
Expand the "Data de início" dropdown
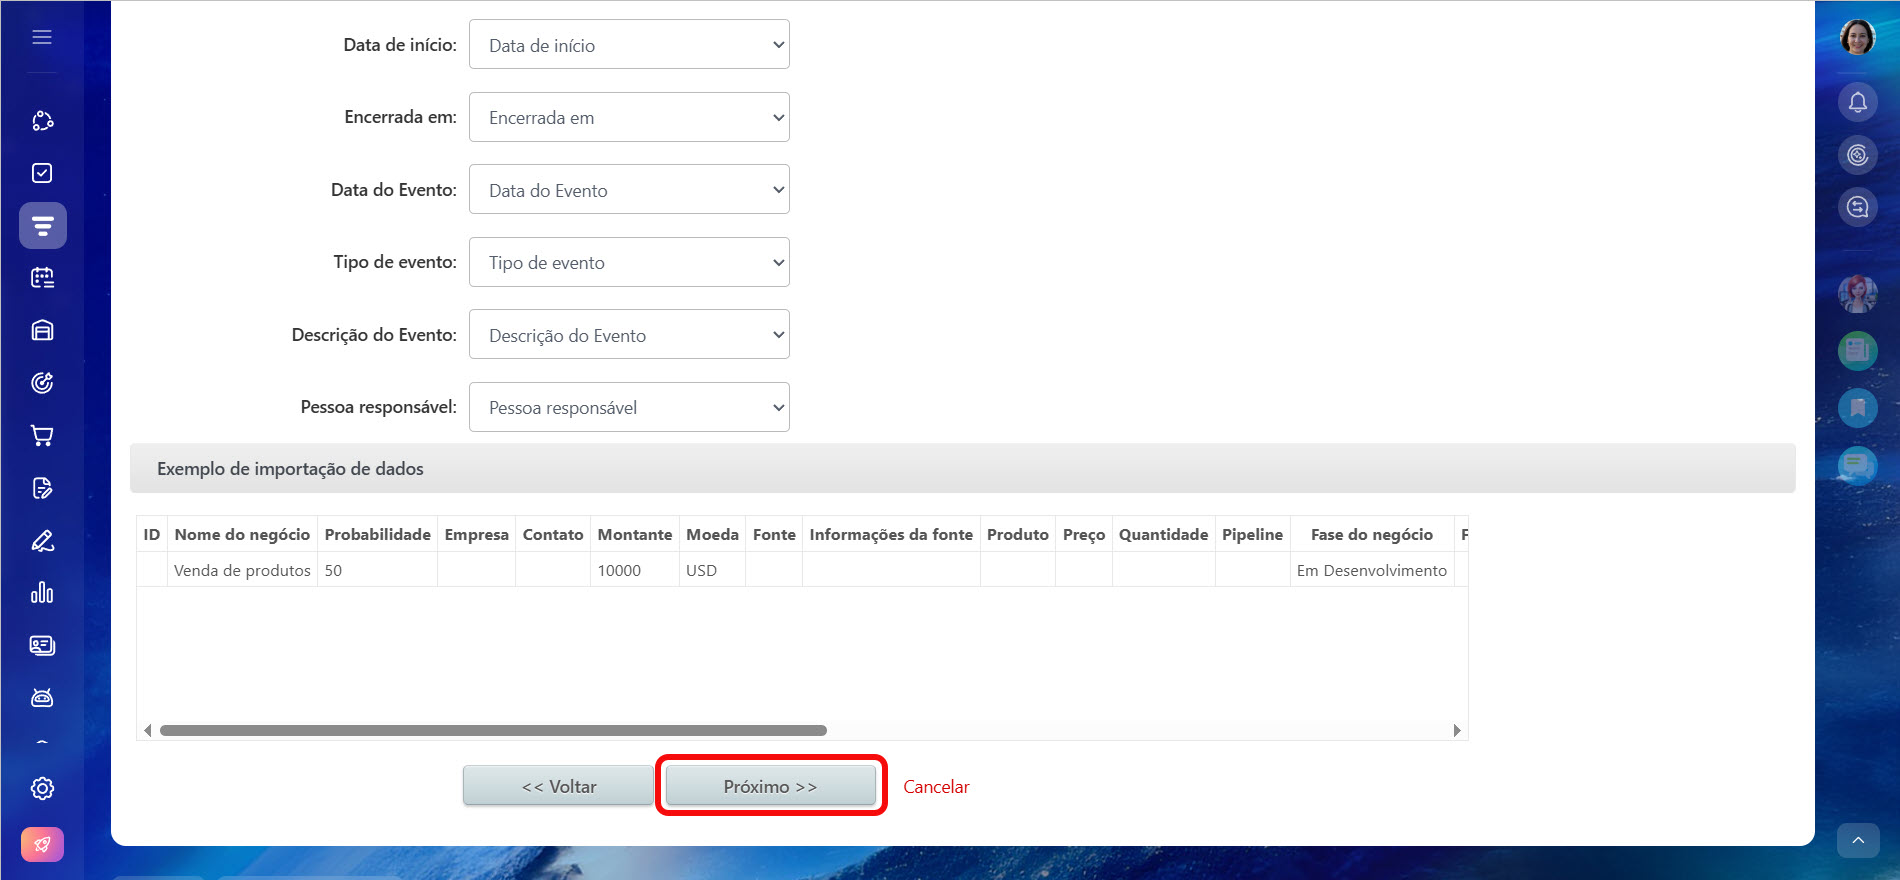pyautogui.click(x=629, y=45)
